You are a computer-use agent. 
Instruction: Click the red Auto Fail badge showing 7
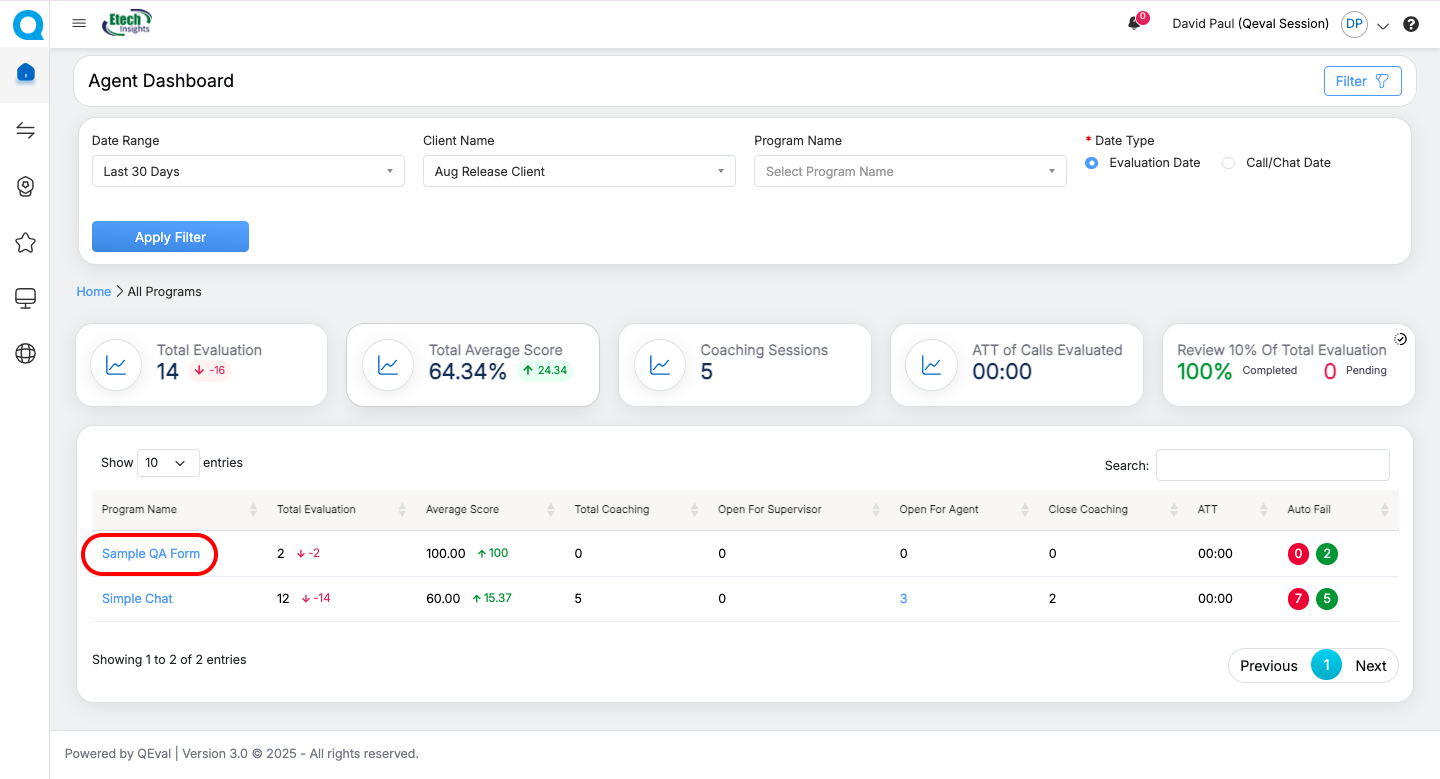point(1298,599)
